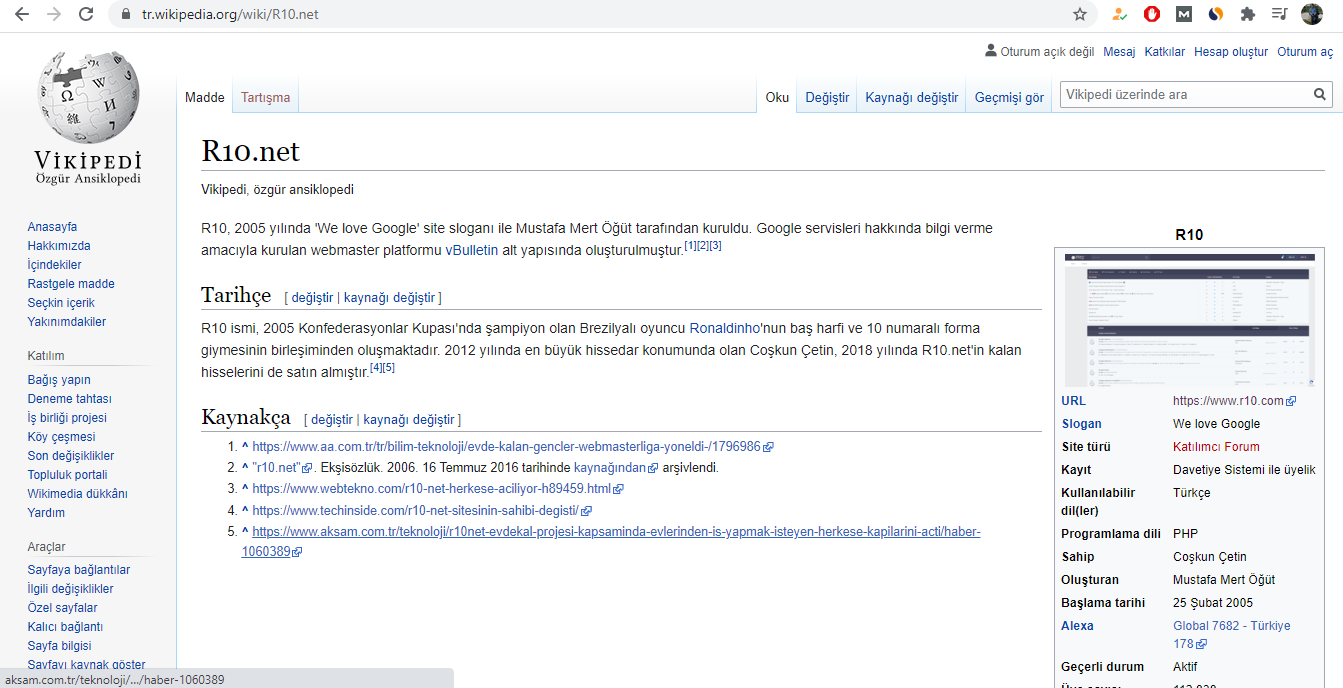Open Hakkımızda in the sidebar
Viewport: 1343px width, 688px height.
click(x=59, y=246)
